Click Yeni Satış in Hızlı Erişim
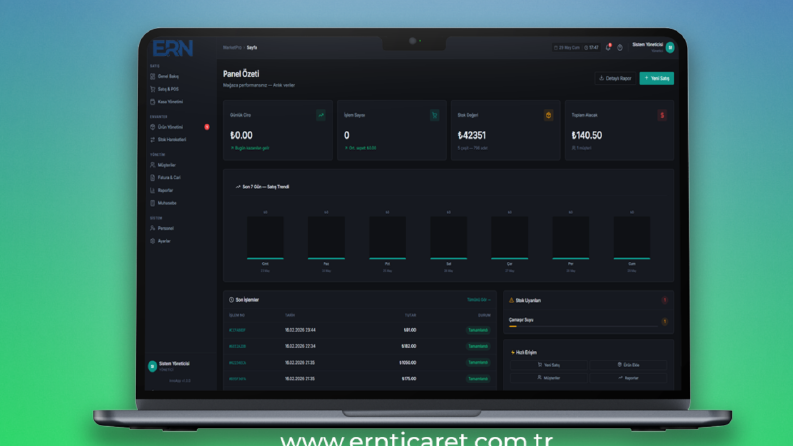The height and width of the screenshot is (446, 793). (549, 365)
